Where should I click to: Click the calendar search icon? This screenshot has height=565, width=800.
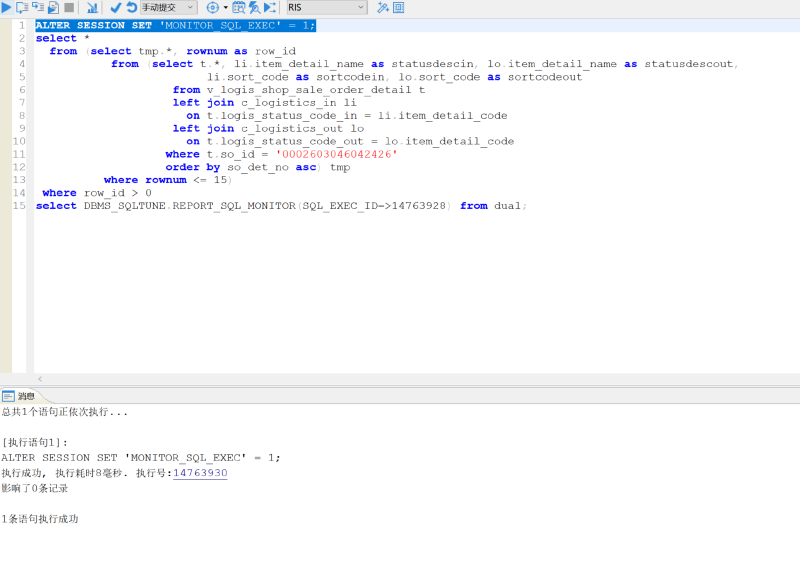pos(238,8)
